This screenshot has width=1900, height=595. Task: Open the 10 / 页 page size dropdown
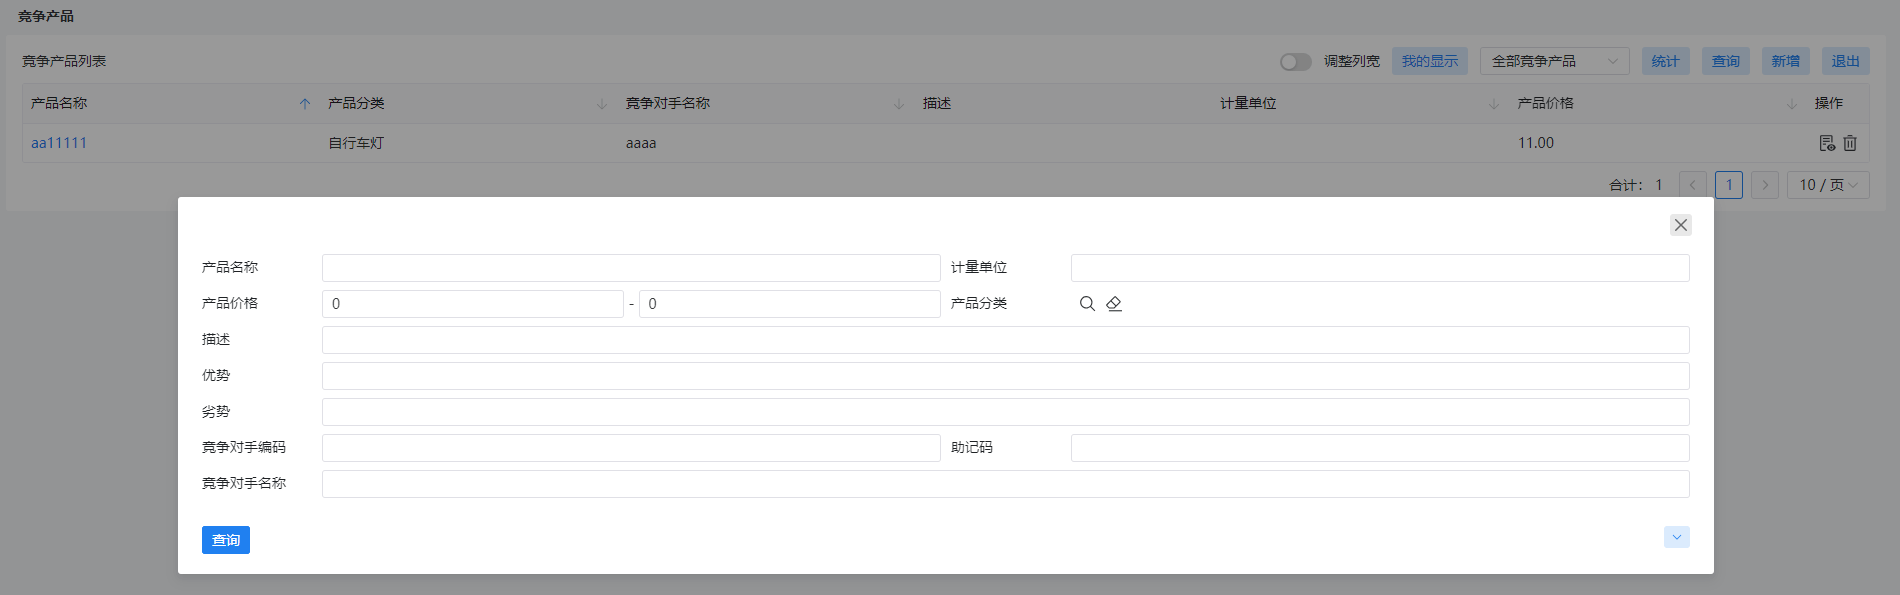tap(1828, 185)
